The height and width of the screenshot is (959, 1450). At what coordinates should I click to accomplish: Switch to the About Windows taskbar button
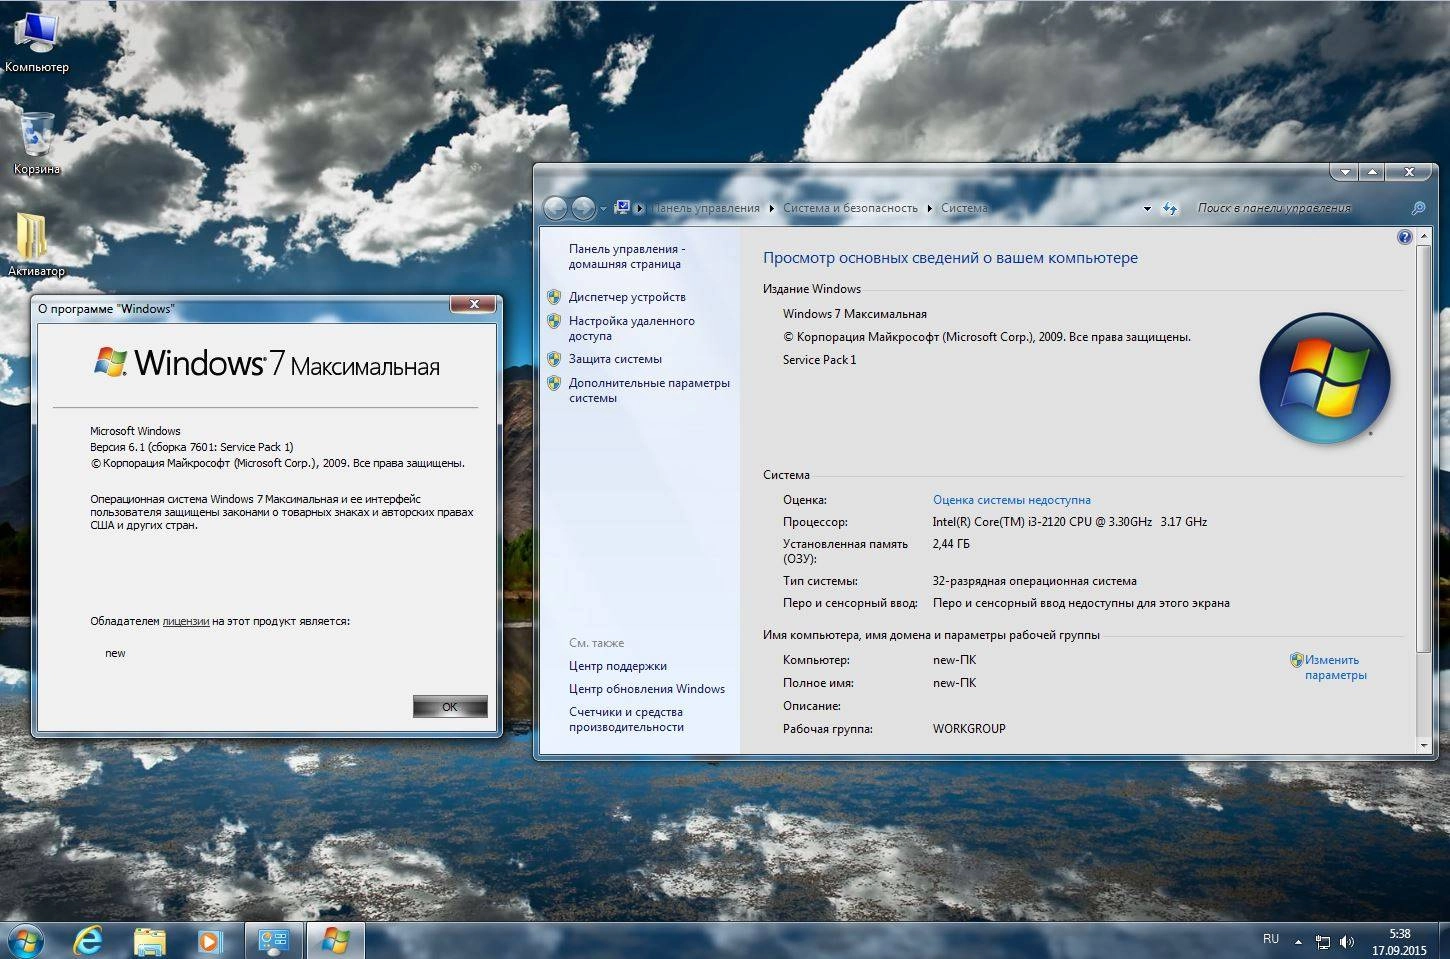pyautogui.click(x=335, y=941)
